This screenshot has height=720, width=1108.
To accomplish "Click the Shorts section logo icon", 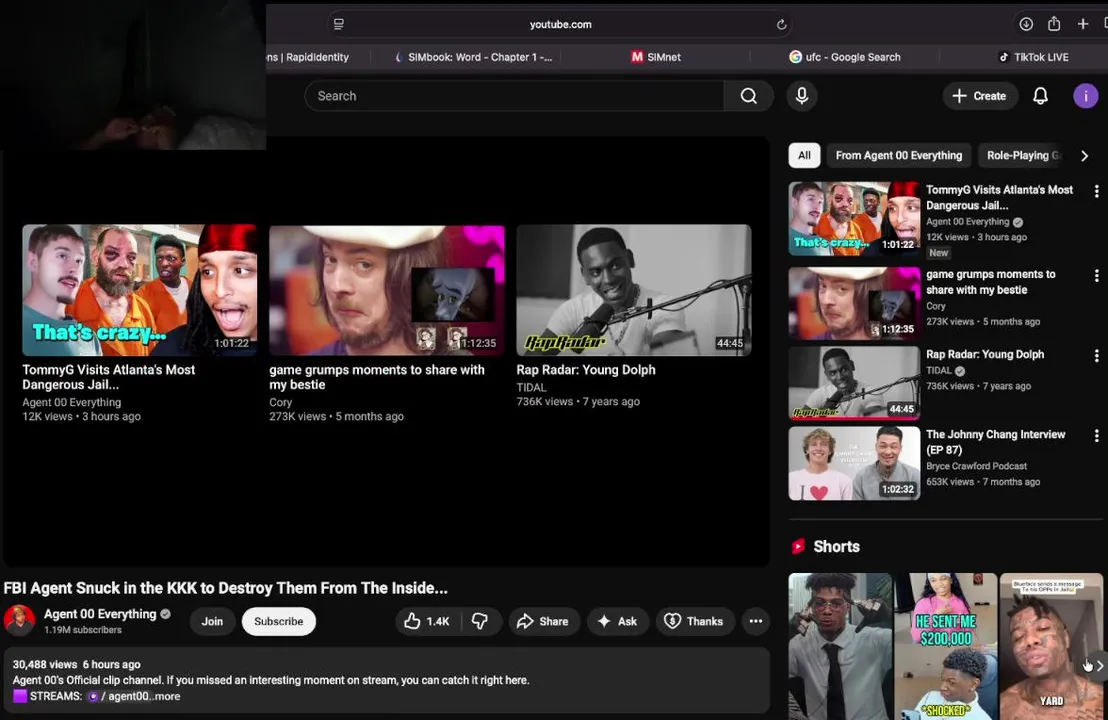I will pyautogui.click(x=798, y=546).
